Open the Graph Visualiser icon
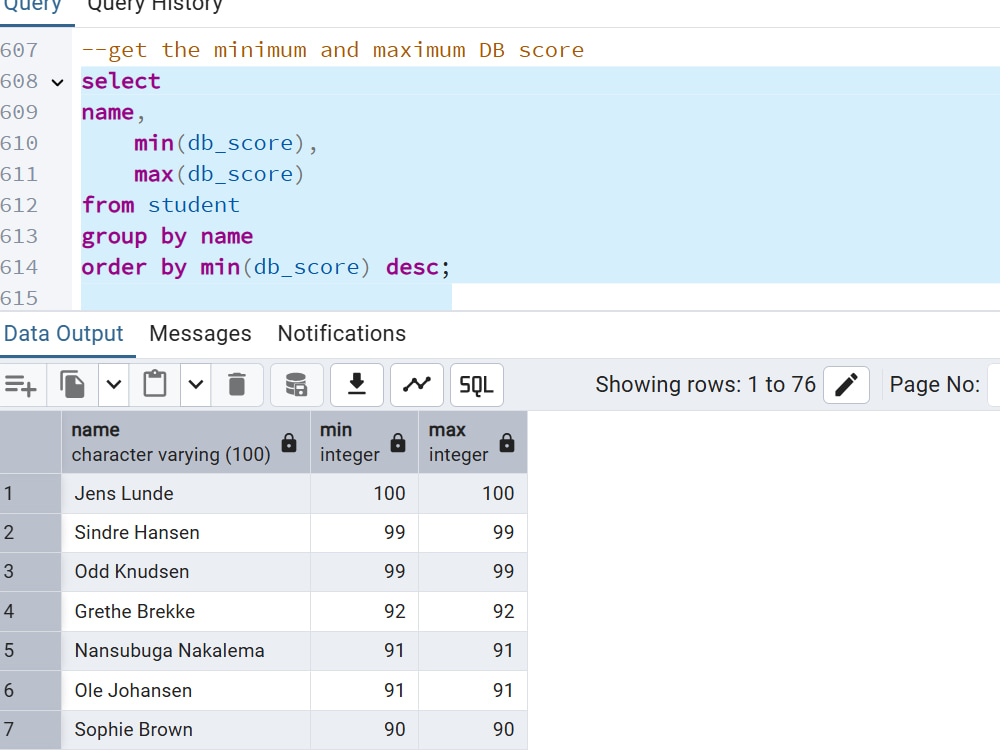 416,385
